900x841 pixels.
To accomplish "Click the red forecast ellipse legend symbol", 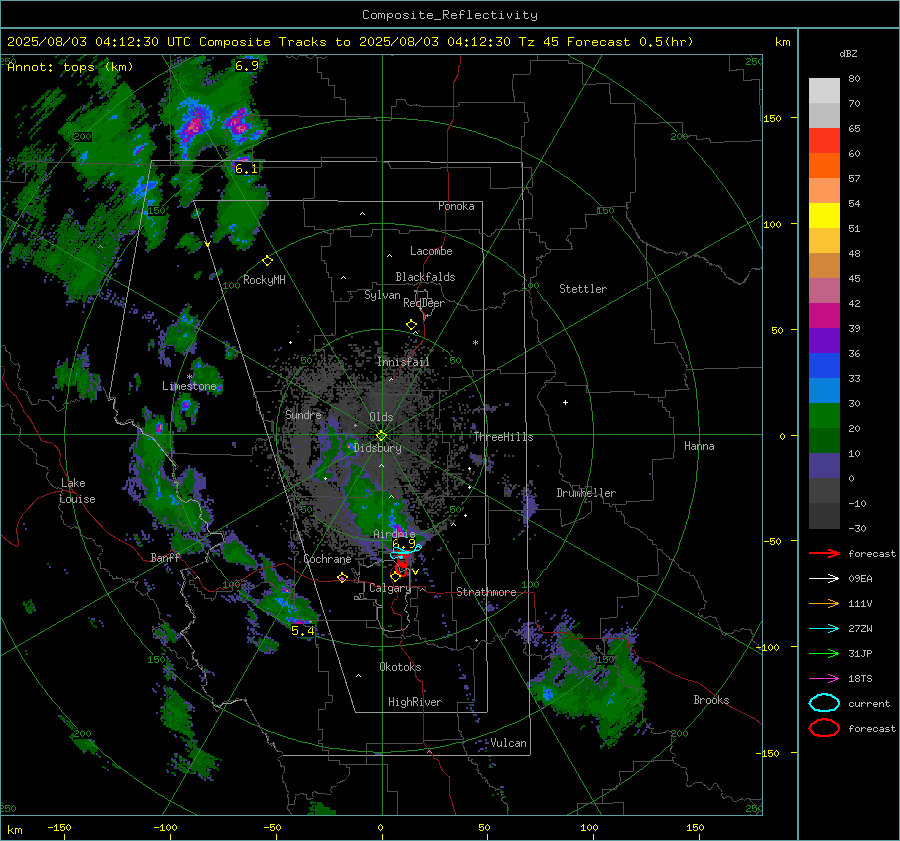I will coord(824,728).
